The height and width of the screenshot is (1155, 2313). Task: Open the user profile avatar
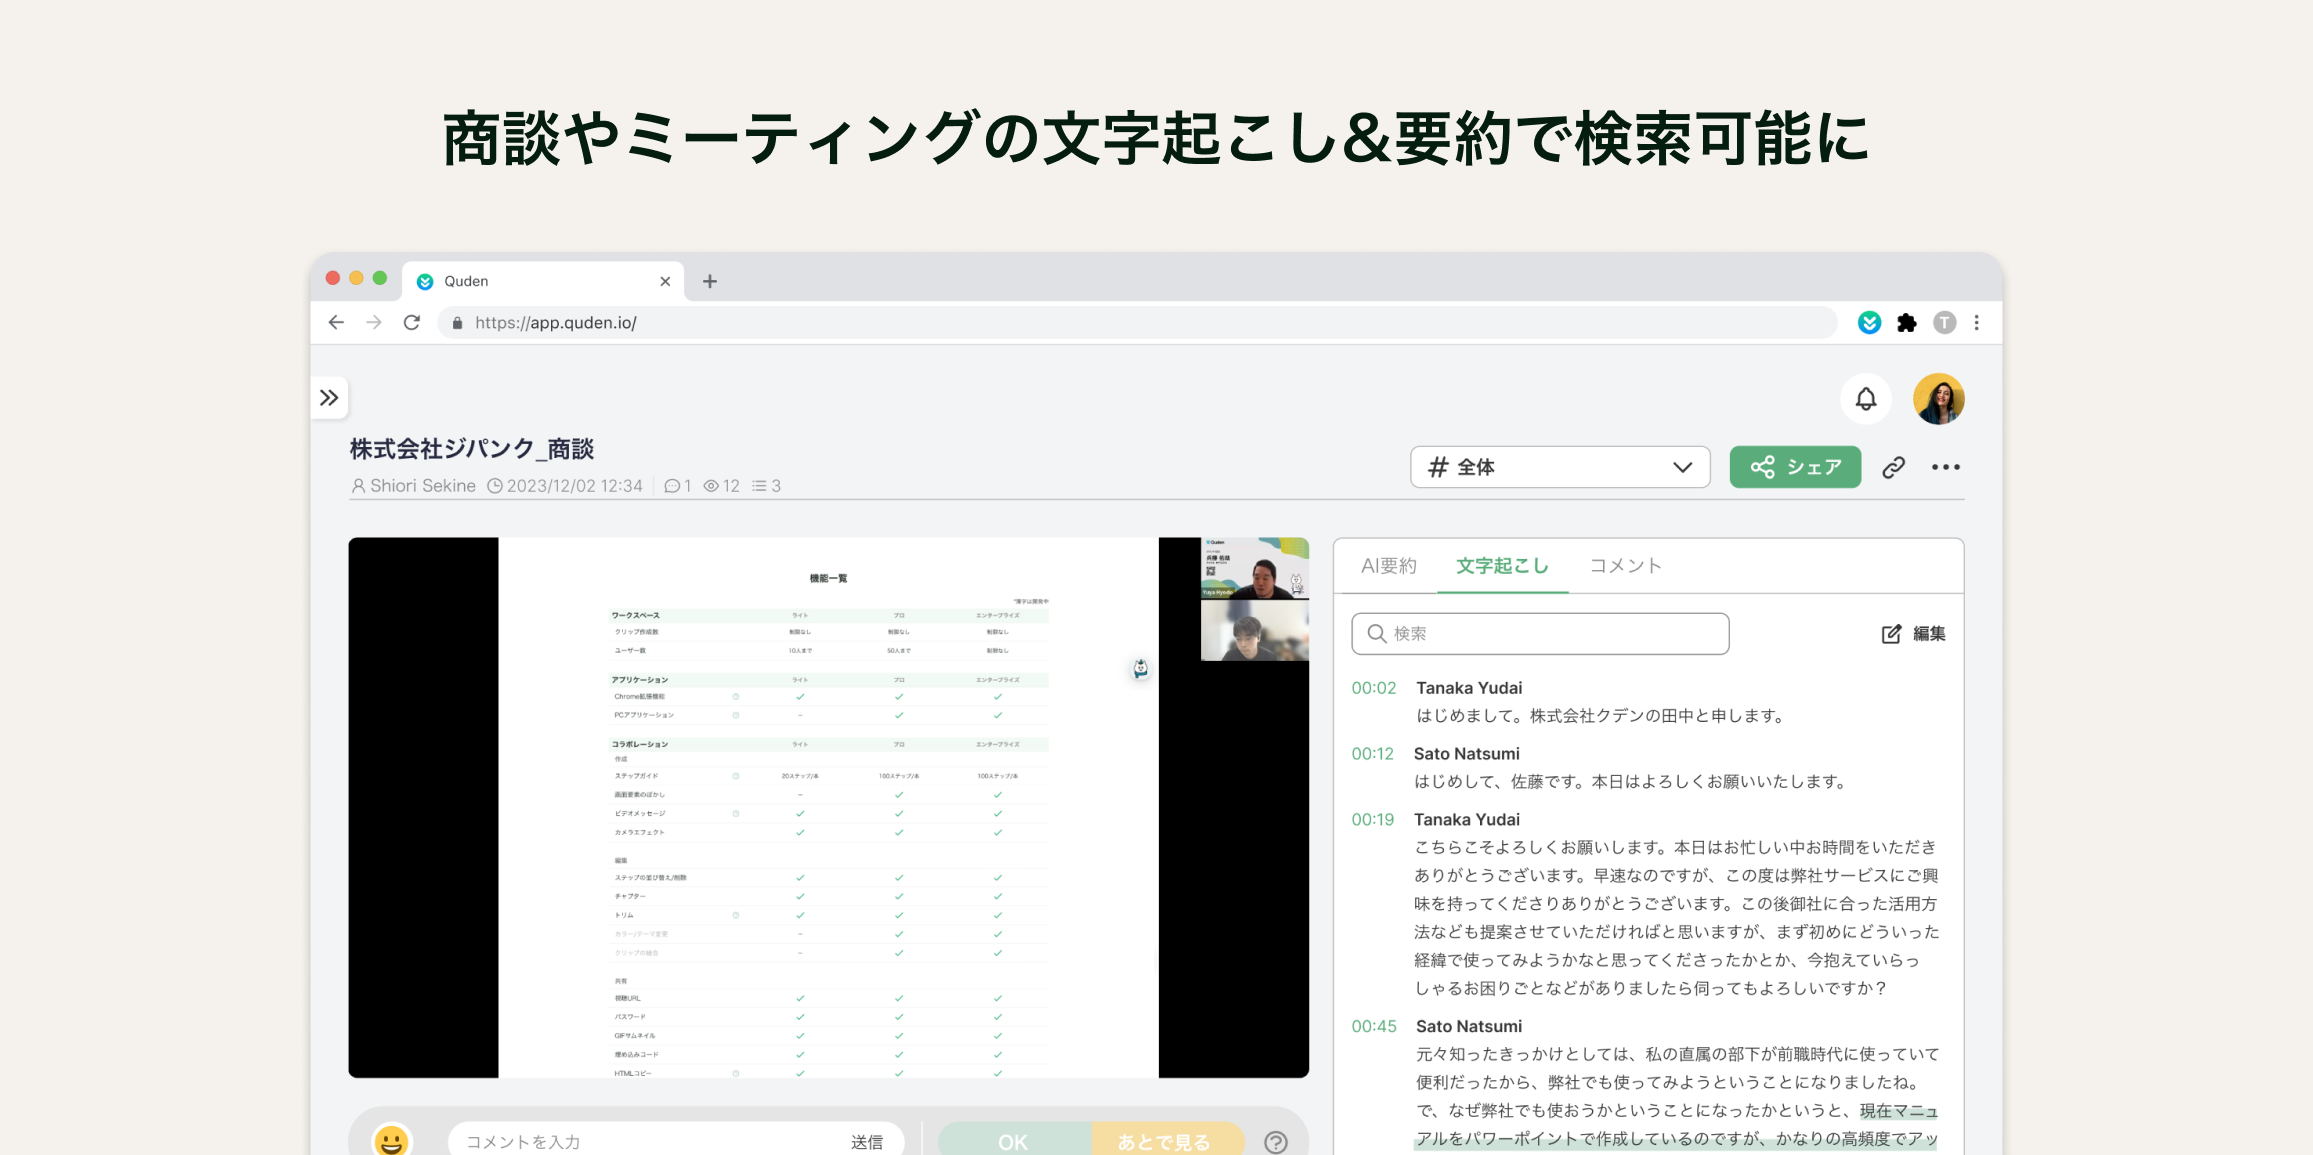(1938, 399)
